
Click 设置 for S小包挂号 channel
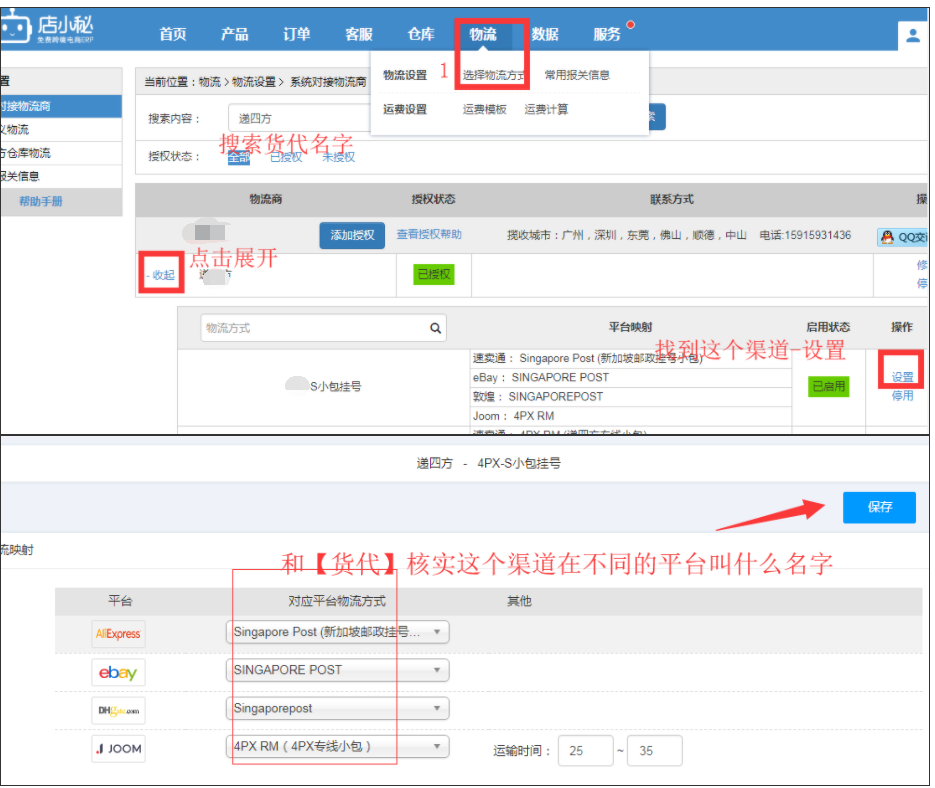(x=902, y=377)
